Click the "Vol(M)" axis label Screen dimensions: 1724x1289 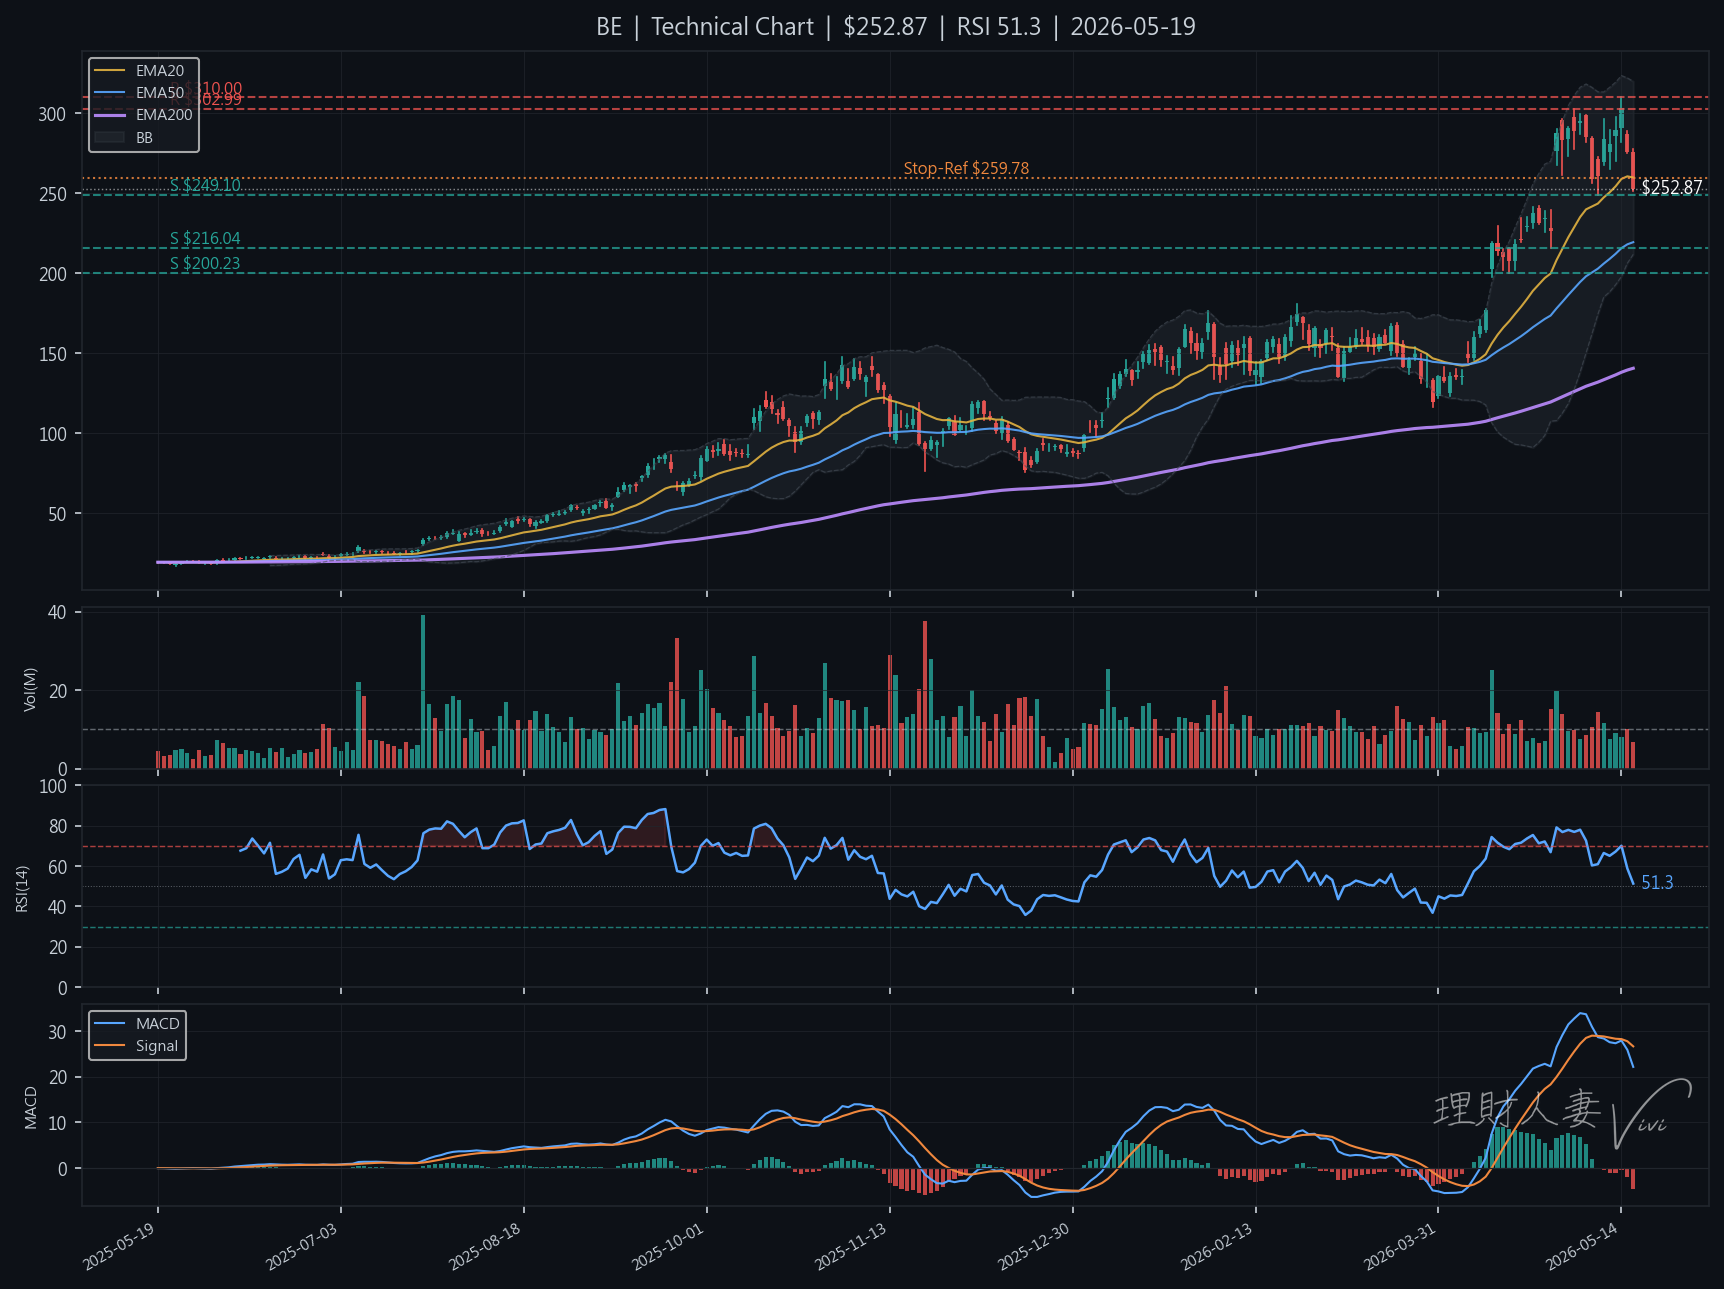click(30, 689)
